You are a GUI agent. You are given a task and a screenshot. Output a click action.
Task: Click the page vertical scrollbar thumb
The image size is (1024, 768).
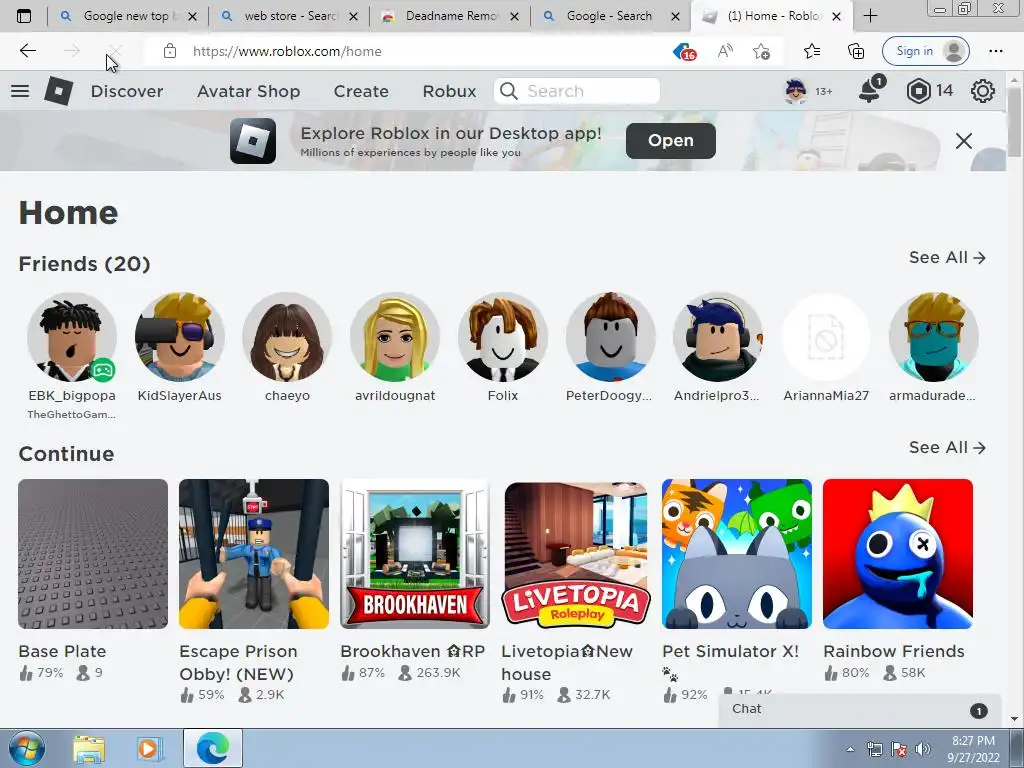point(1014,121)
